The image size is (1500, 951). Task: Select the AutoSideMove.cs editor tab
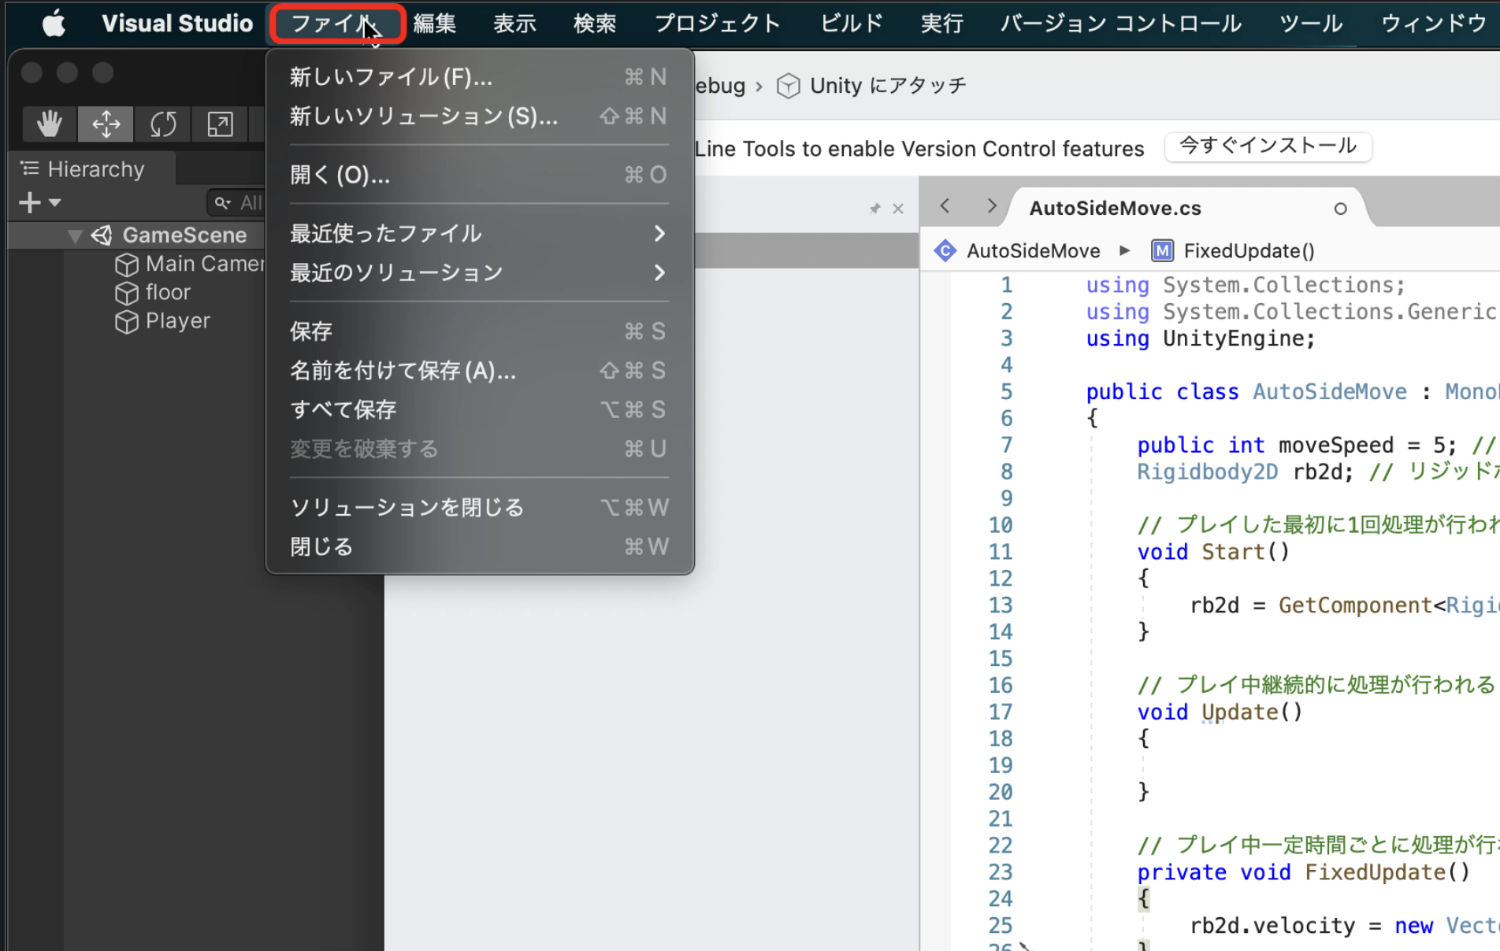click(1115, 208)
